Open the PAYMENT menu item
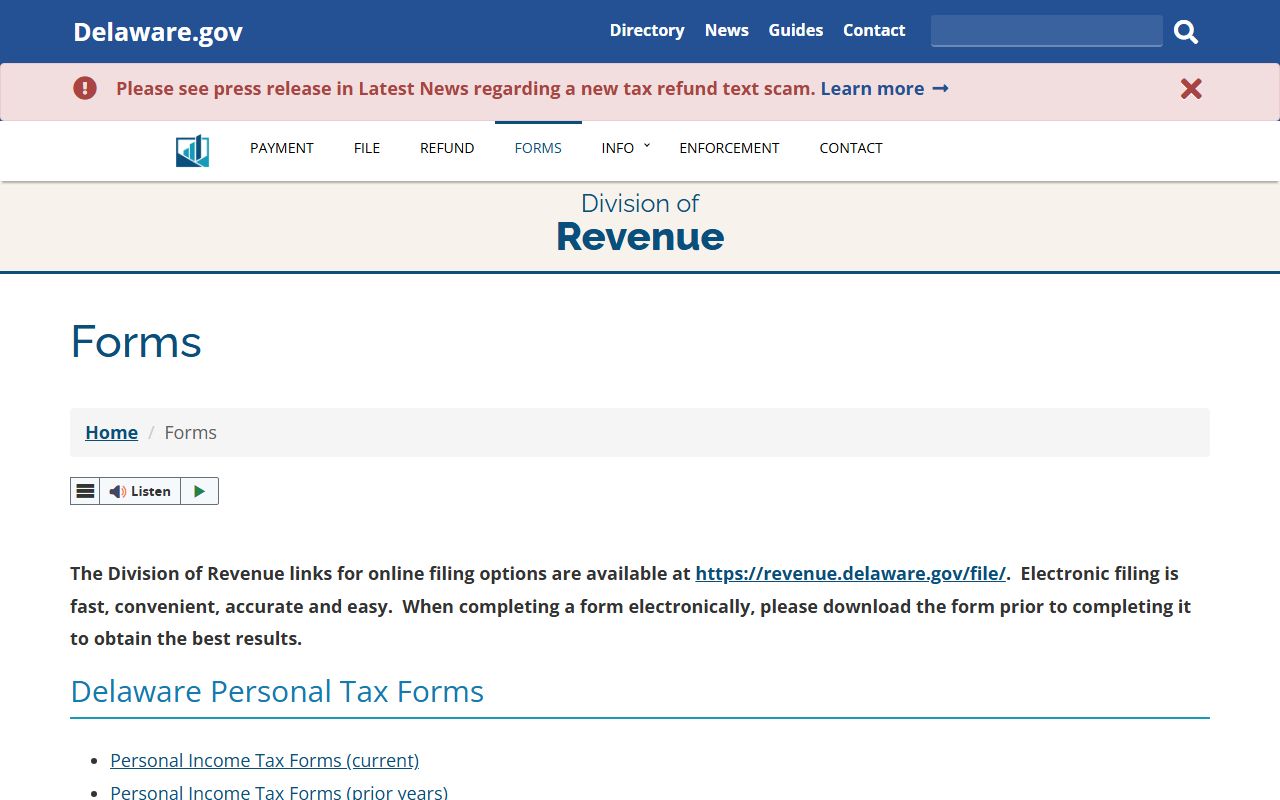This screenshot has height=800, width=1280. coord(282,148)
